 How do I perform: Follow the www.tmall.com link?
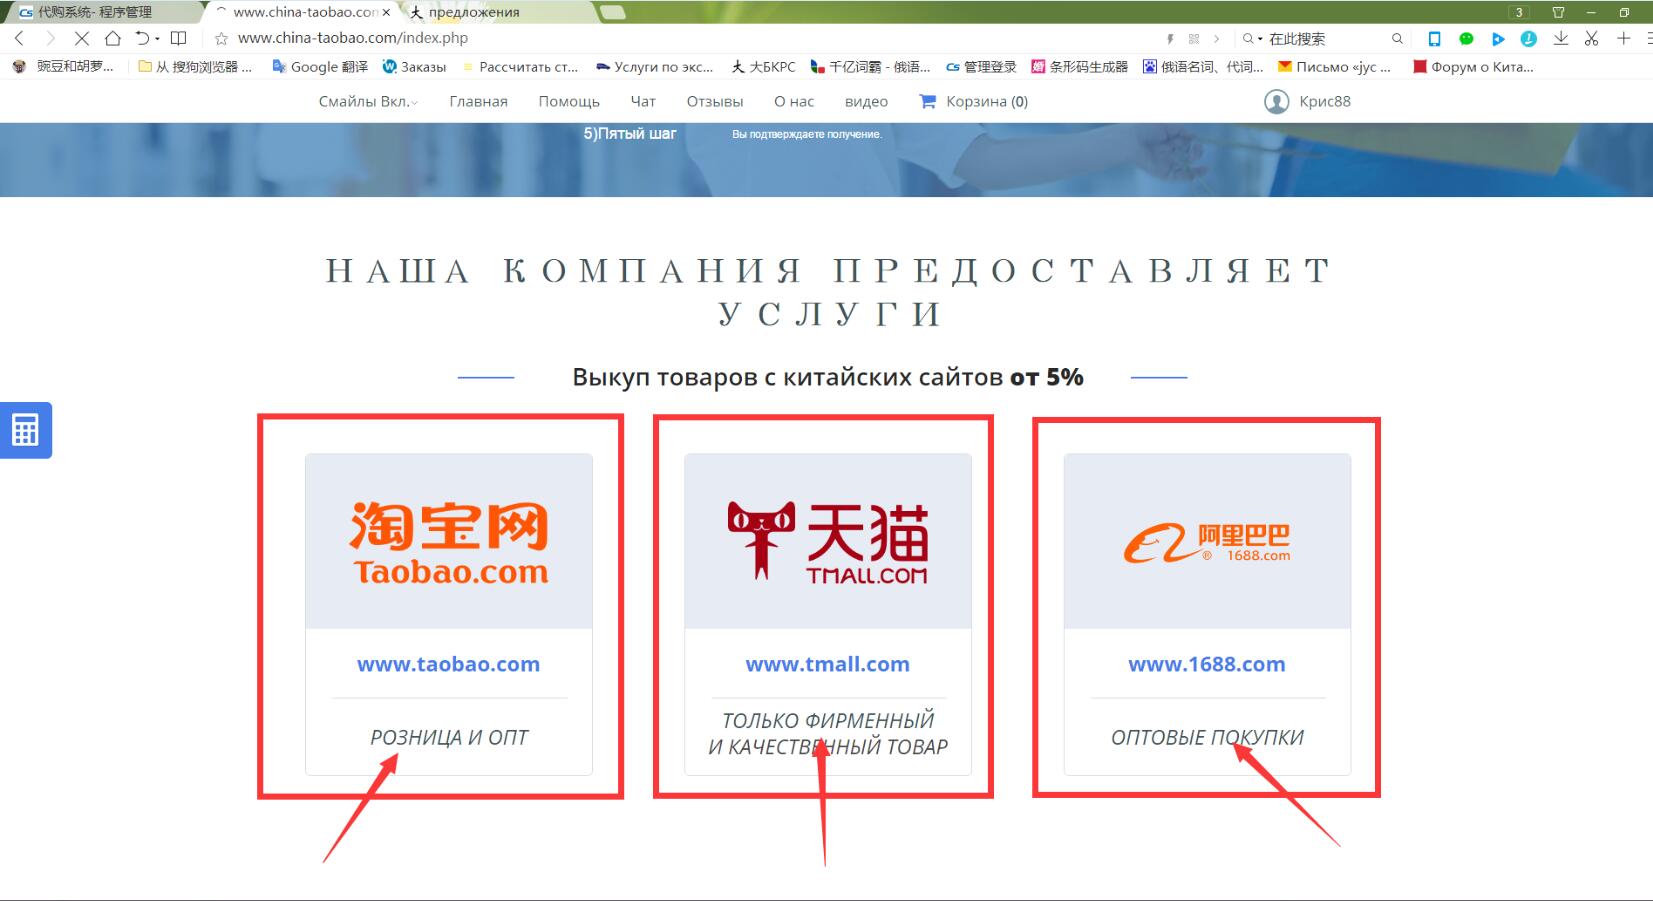828,664
